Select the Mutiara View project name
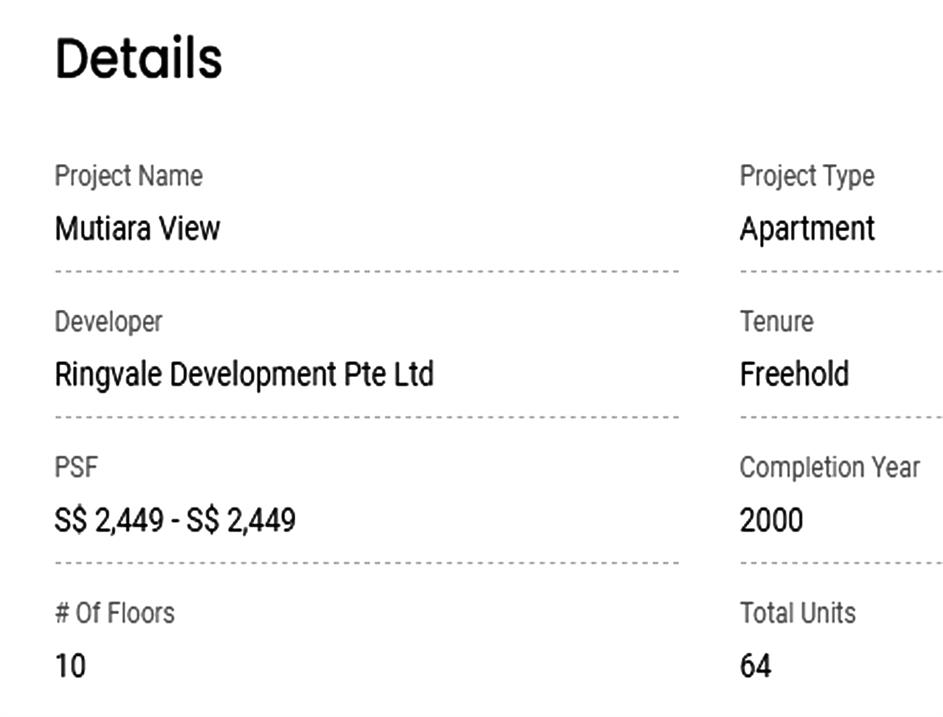This screenshot has width=943, height=717. point(137,228)
